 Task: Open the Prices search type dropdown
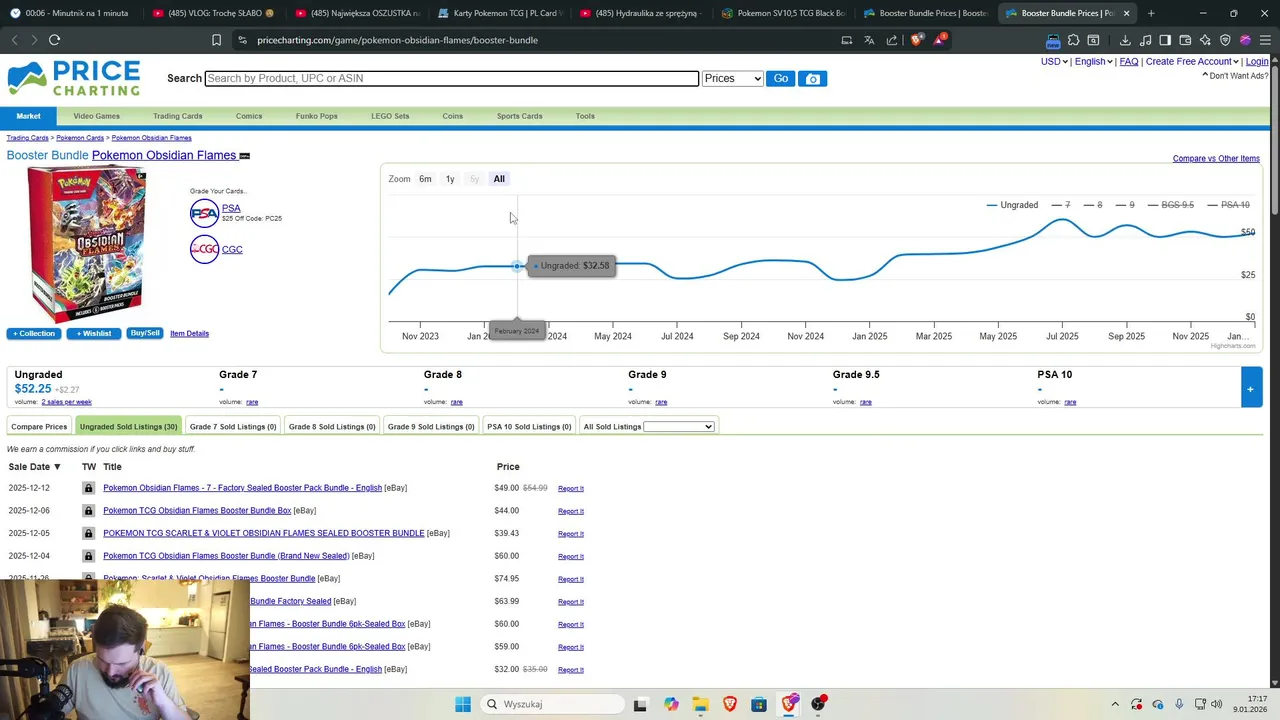733,79
